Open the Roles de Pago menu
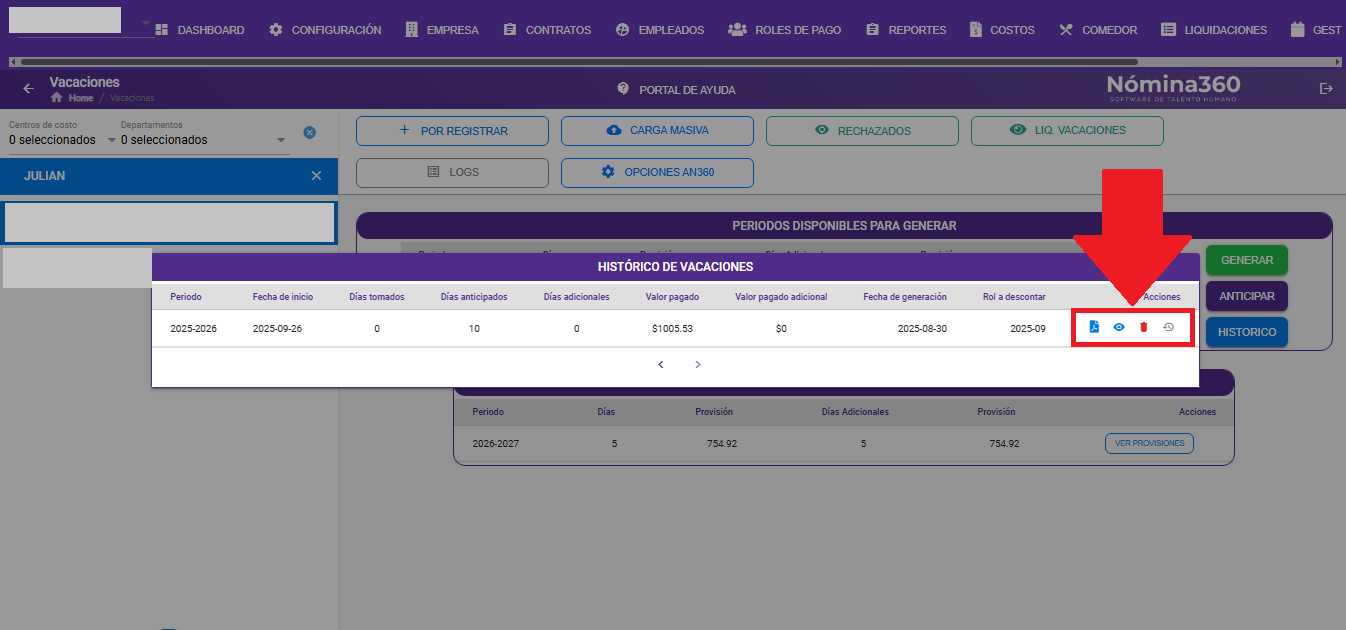This screenshot has height=630, width=1346. pyautogui.click(x=784, y=30)
